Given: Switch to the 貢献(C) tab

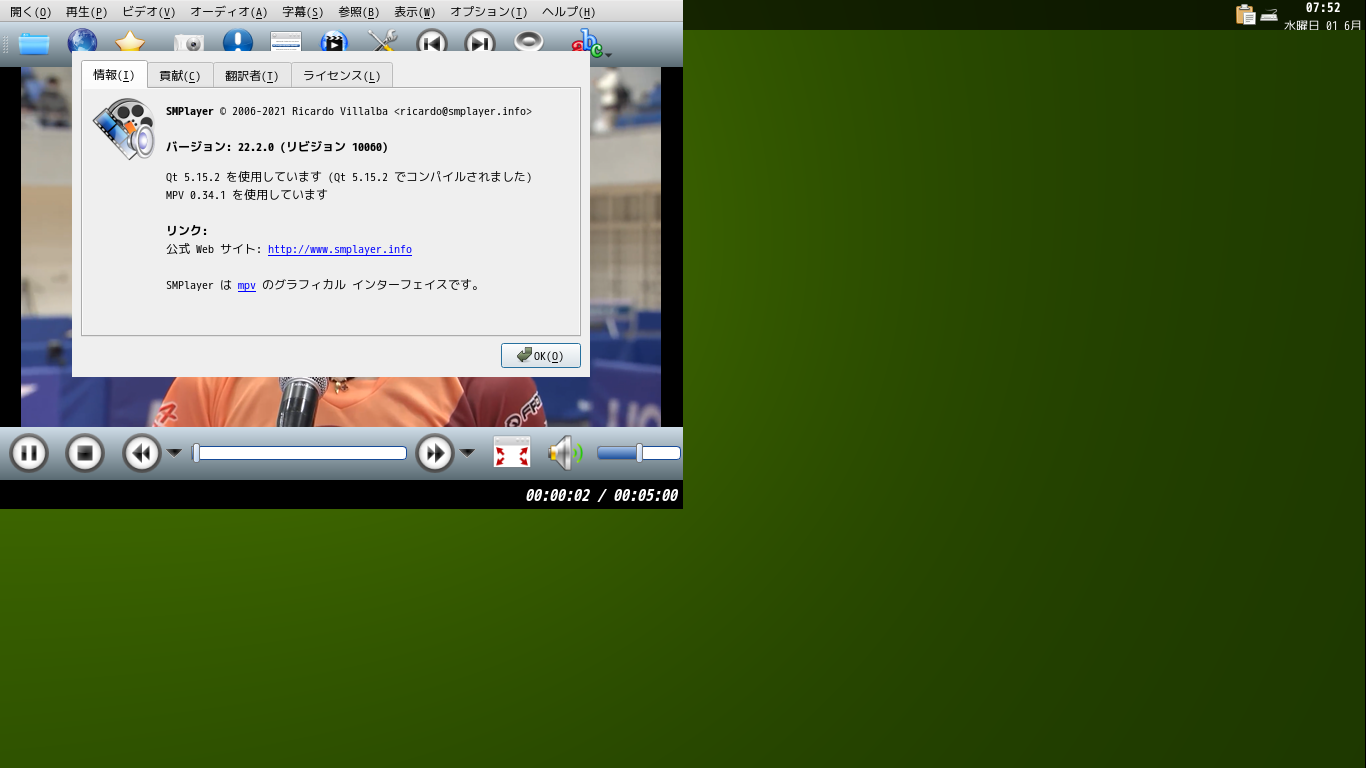Looking at the screenshot, I should [x=180, y=76].
